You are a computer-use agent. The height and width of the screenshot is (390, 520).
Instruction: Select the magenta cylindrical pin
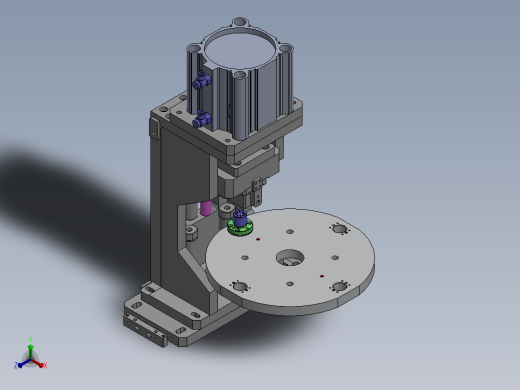(205, 208)
